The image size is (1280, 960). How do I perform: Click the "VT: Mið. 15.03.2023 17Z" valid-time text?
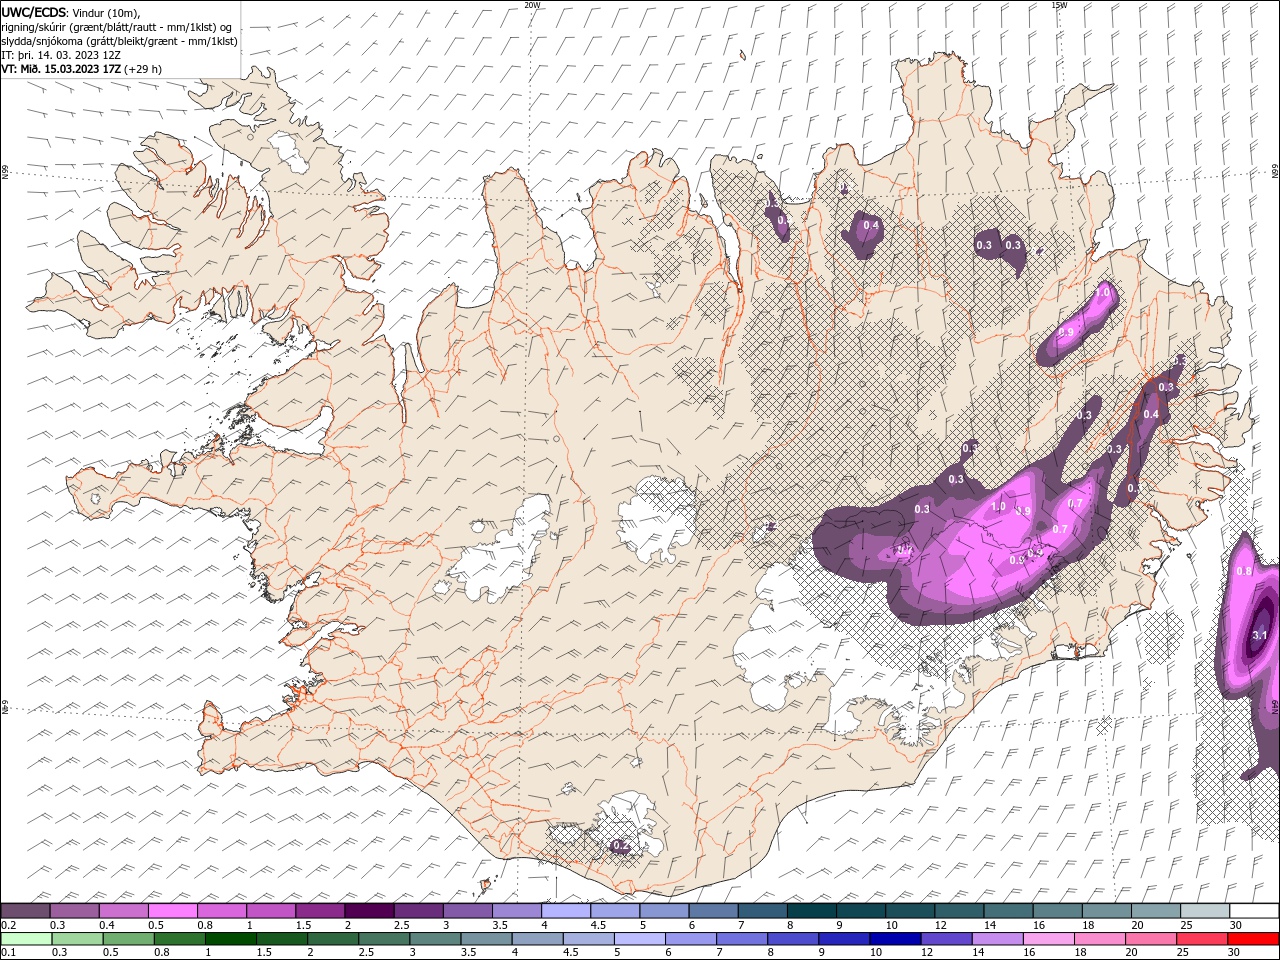click(61, 69)
